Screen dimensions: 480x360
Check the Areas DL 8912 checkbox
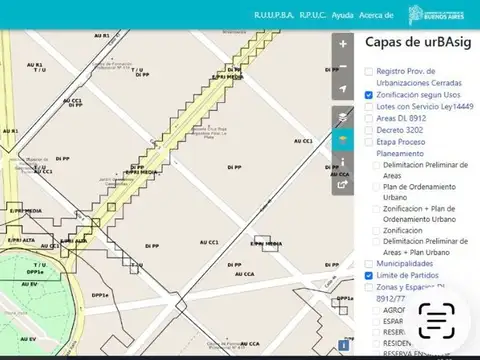[x=368, y=118]
